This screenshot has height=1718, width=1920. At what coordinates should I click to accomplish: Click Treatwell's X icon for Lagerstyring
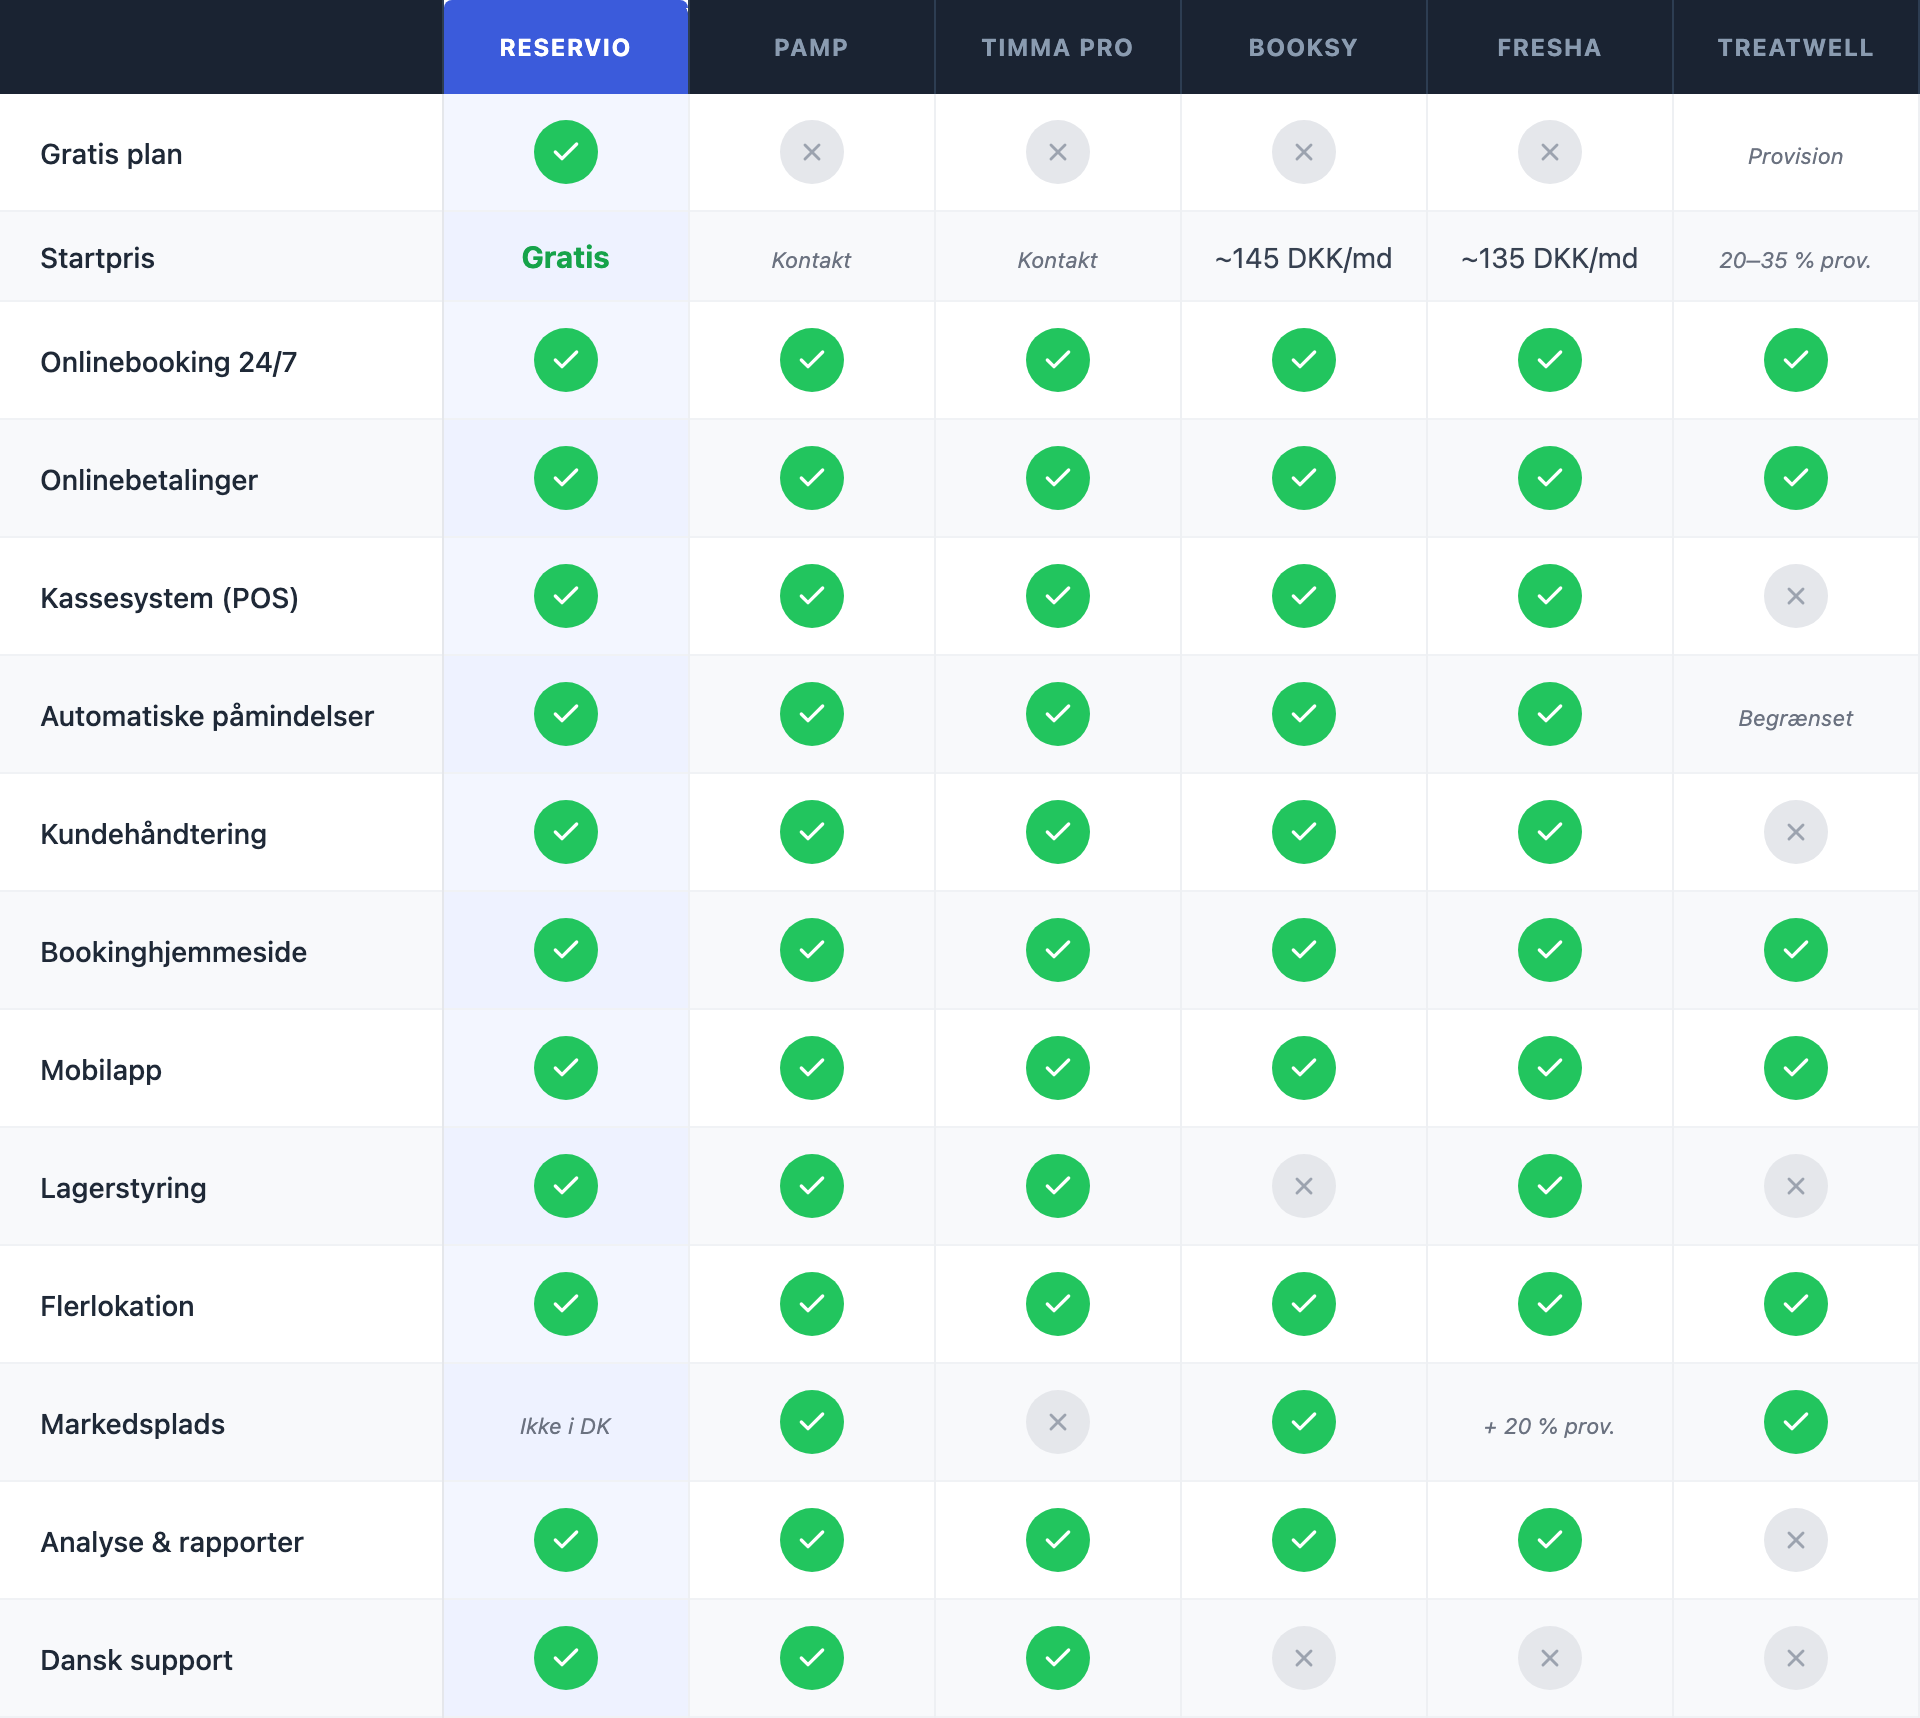[x=1796, y=1186]
